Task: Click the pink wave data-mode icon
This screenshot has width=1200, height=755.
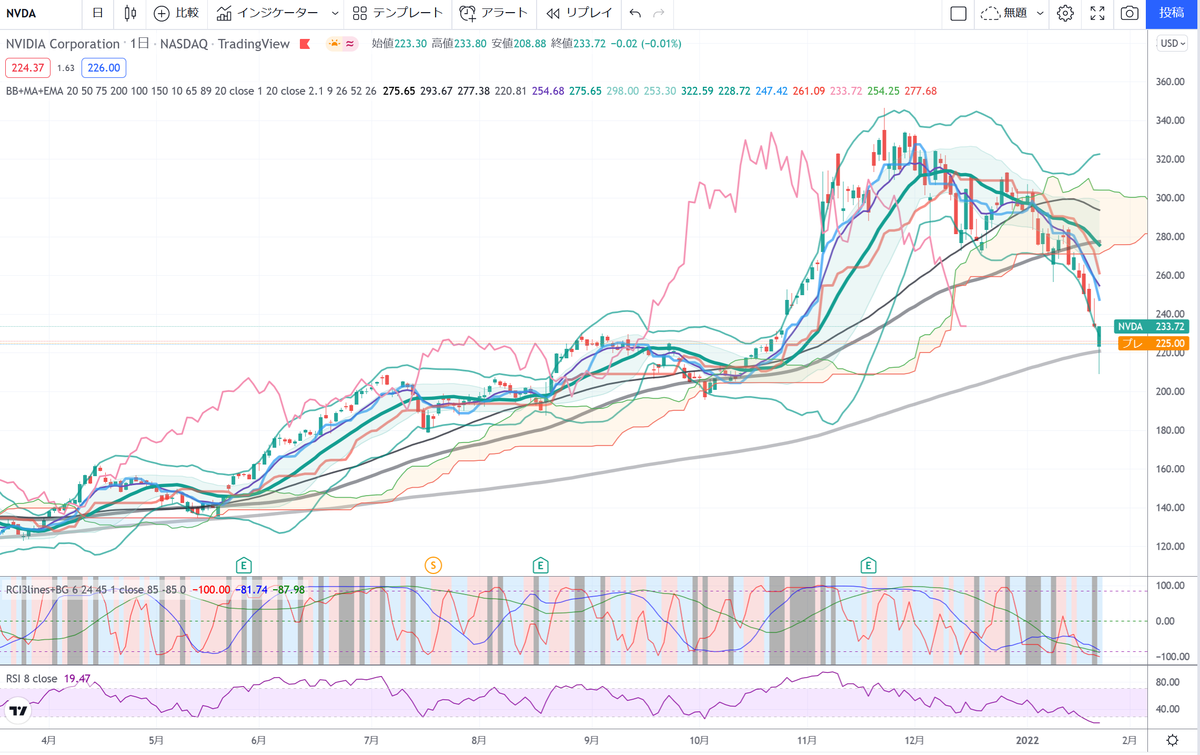Action: point(350,44)
